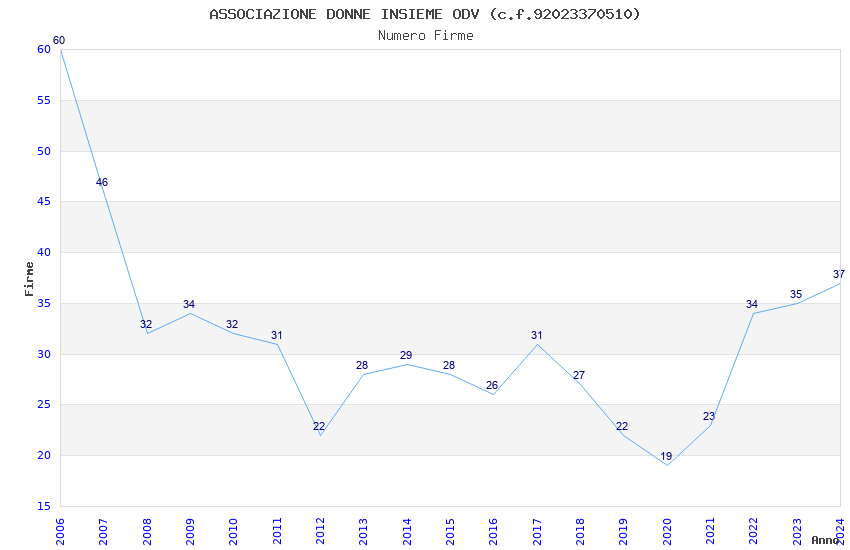Click the 2020 minimum point labeled 19
Screen dimensions: 850x550
click(666, 456)
